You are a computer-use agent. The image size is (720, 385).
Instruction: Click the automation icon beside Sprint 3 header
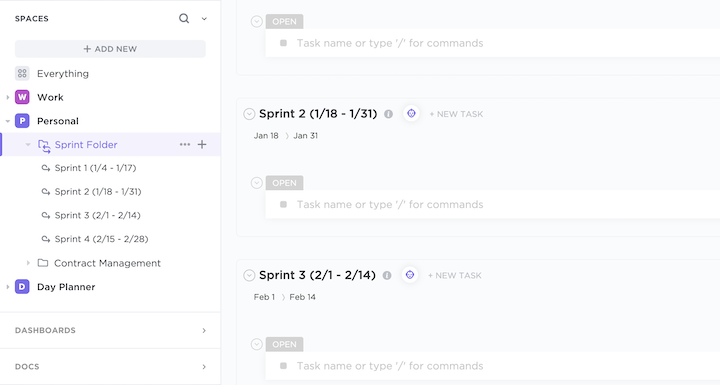point(410,275)
